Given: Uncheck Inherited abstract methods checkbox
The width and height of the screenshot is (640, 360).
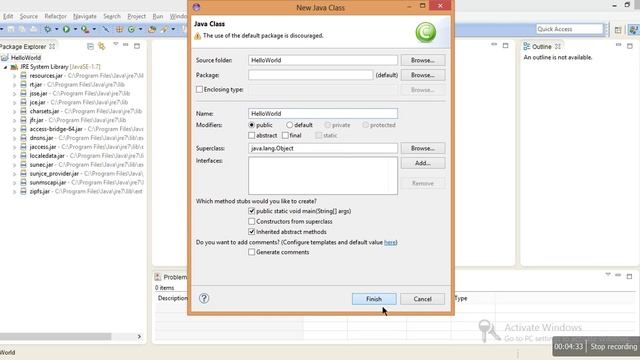Looking at the screenshot, I should (x=251, y=231).
